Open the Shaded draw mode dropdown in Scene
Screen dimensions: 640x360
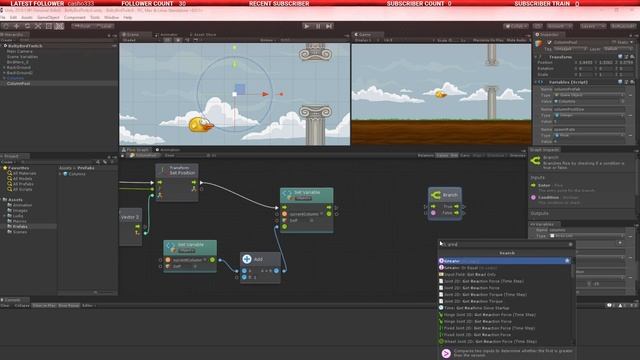click(x=131, y=40)
